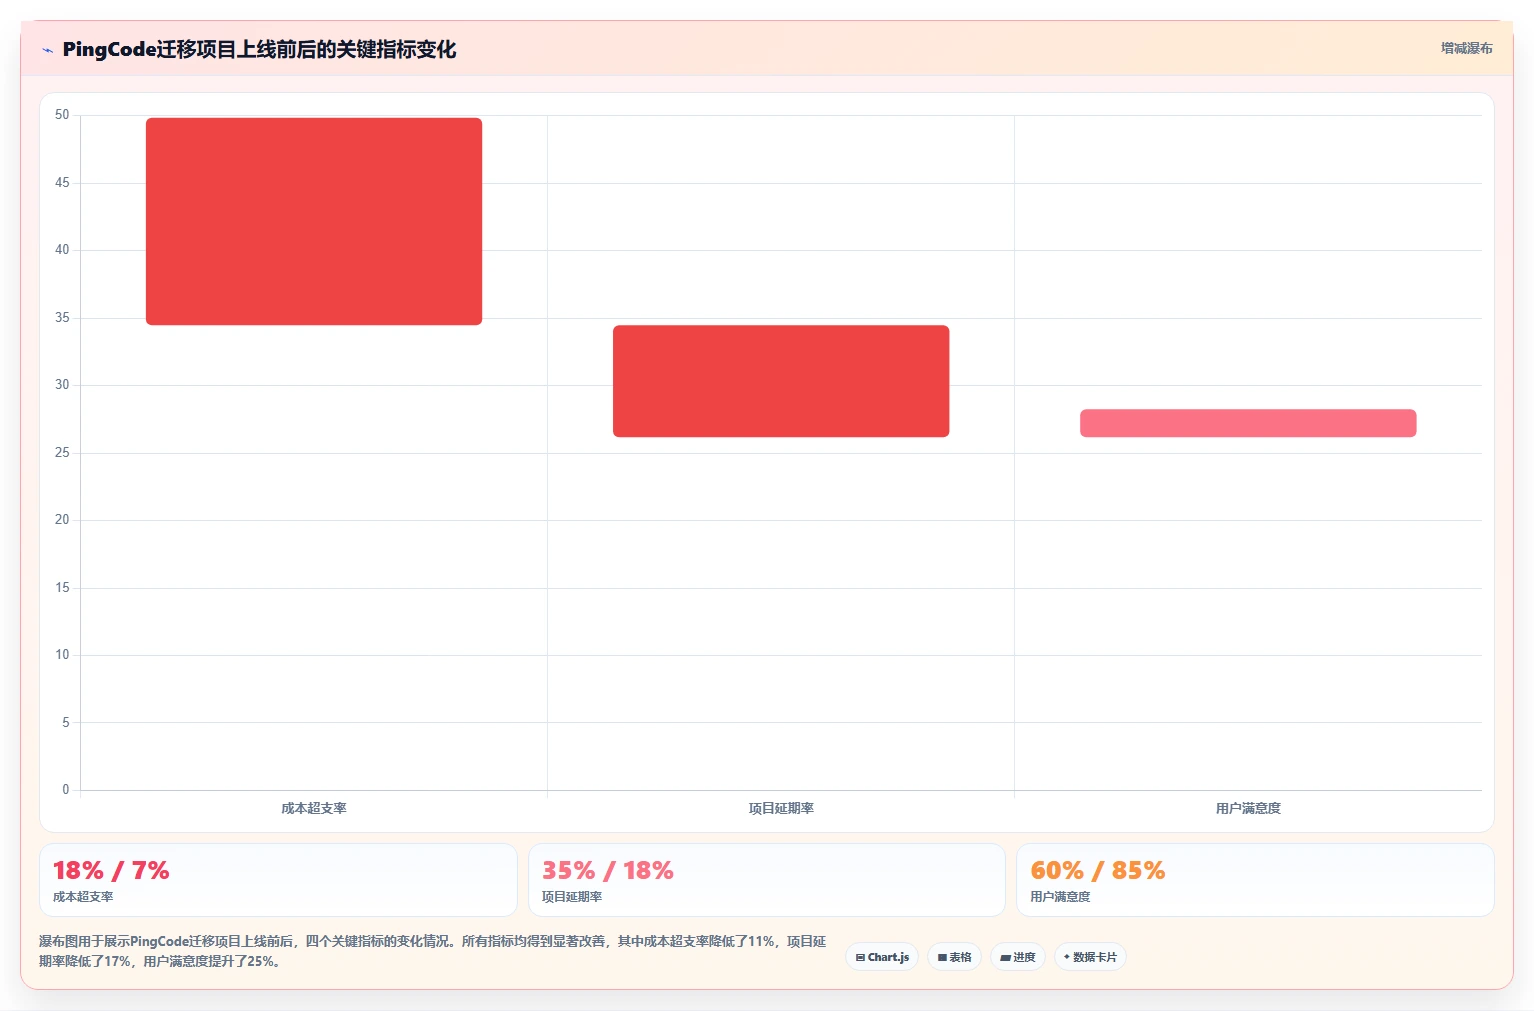The image size is (1534, 1011).
Task: Click the red 成本超支率 waterfall bar
Action: coord(314,221)
